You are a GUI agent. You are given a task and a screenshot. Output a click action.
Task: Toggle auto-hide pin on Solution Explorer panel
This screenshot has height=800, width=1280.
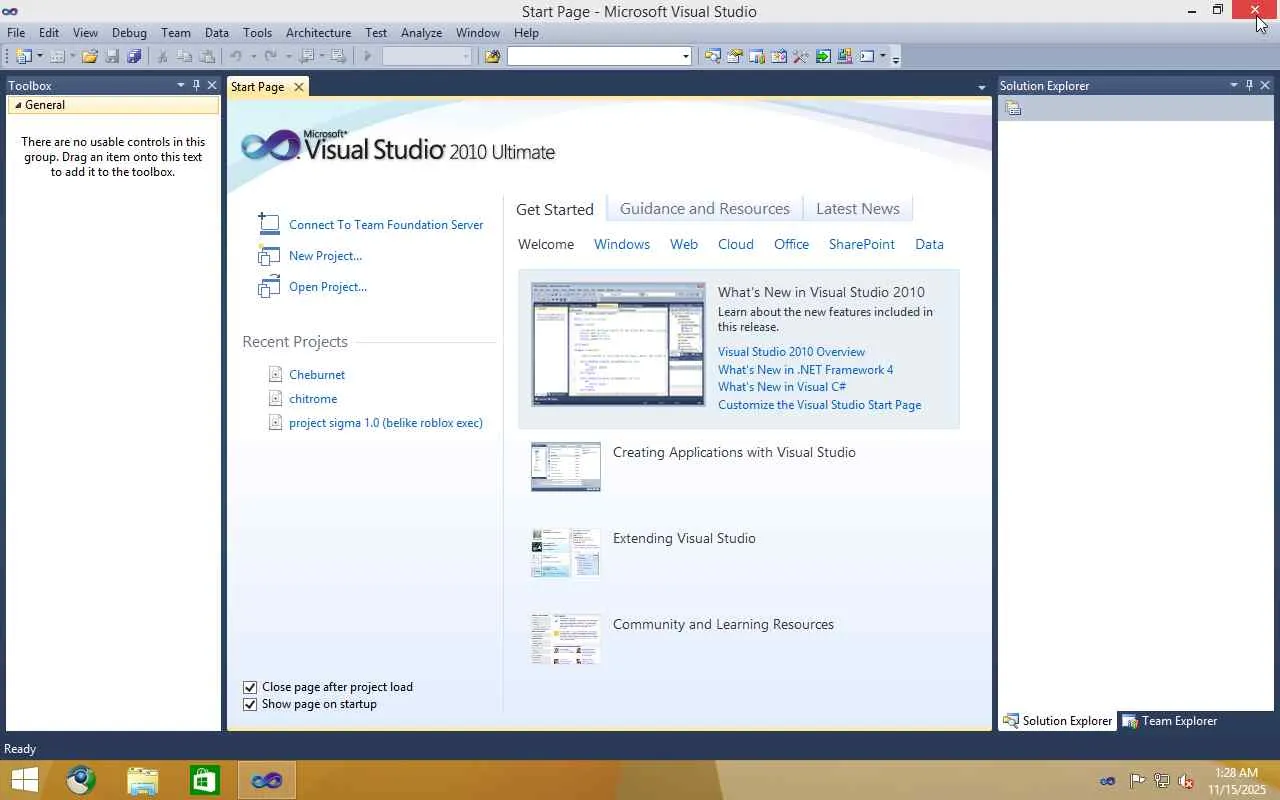1249,86
